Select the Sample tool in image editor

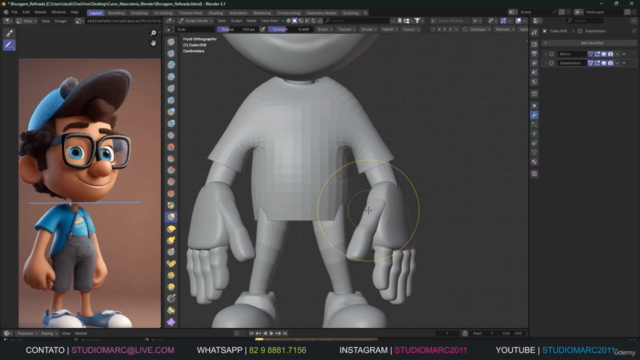tap(9, 33)
